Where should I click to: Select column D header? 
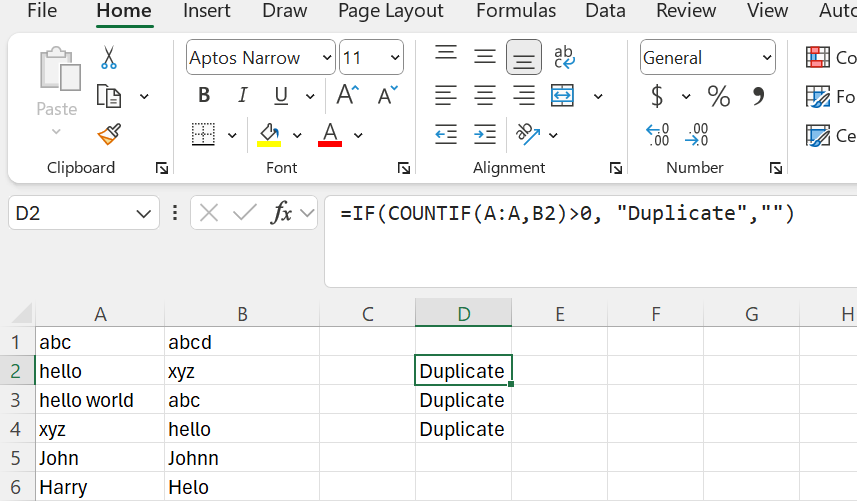[463, 314]
